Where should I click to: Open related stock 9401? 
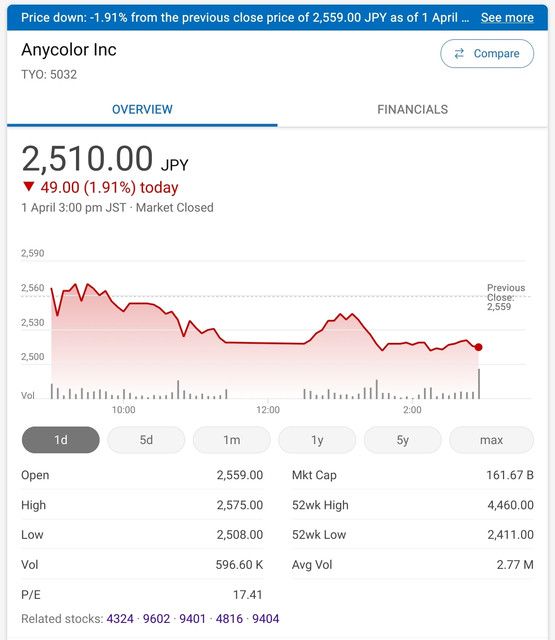click(x=193, y=619)
